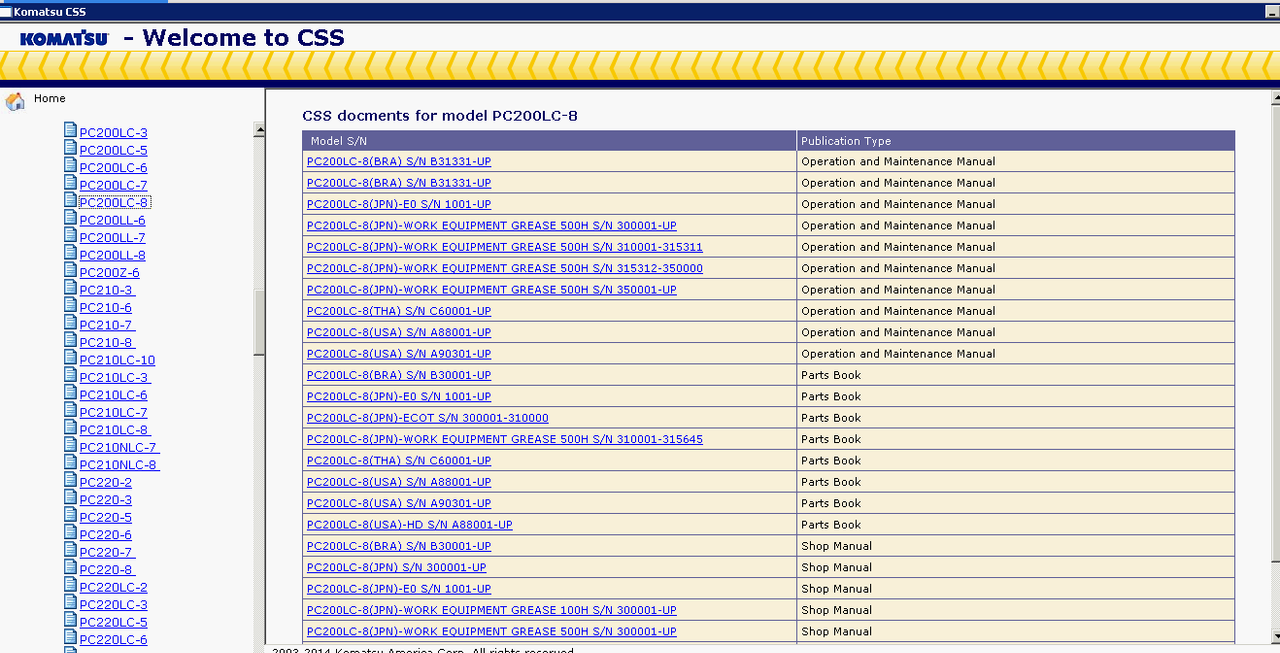This screenshot has height=653, width=1280.
Task: Click document icon beside PC210LC-6
Action: click(x=70, y=393)
